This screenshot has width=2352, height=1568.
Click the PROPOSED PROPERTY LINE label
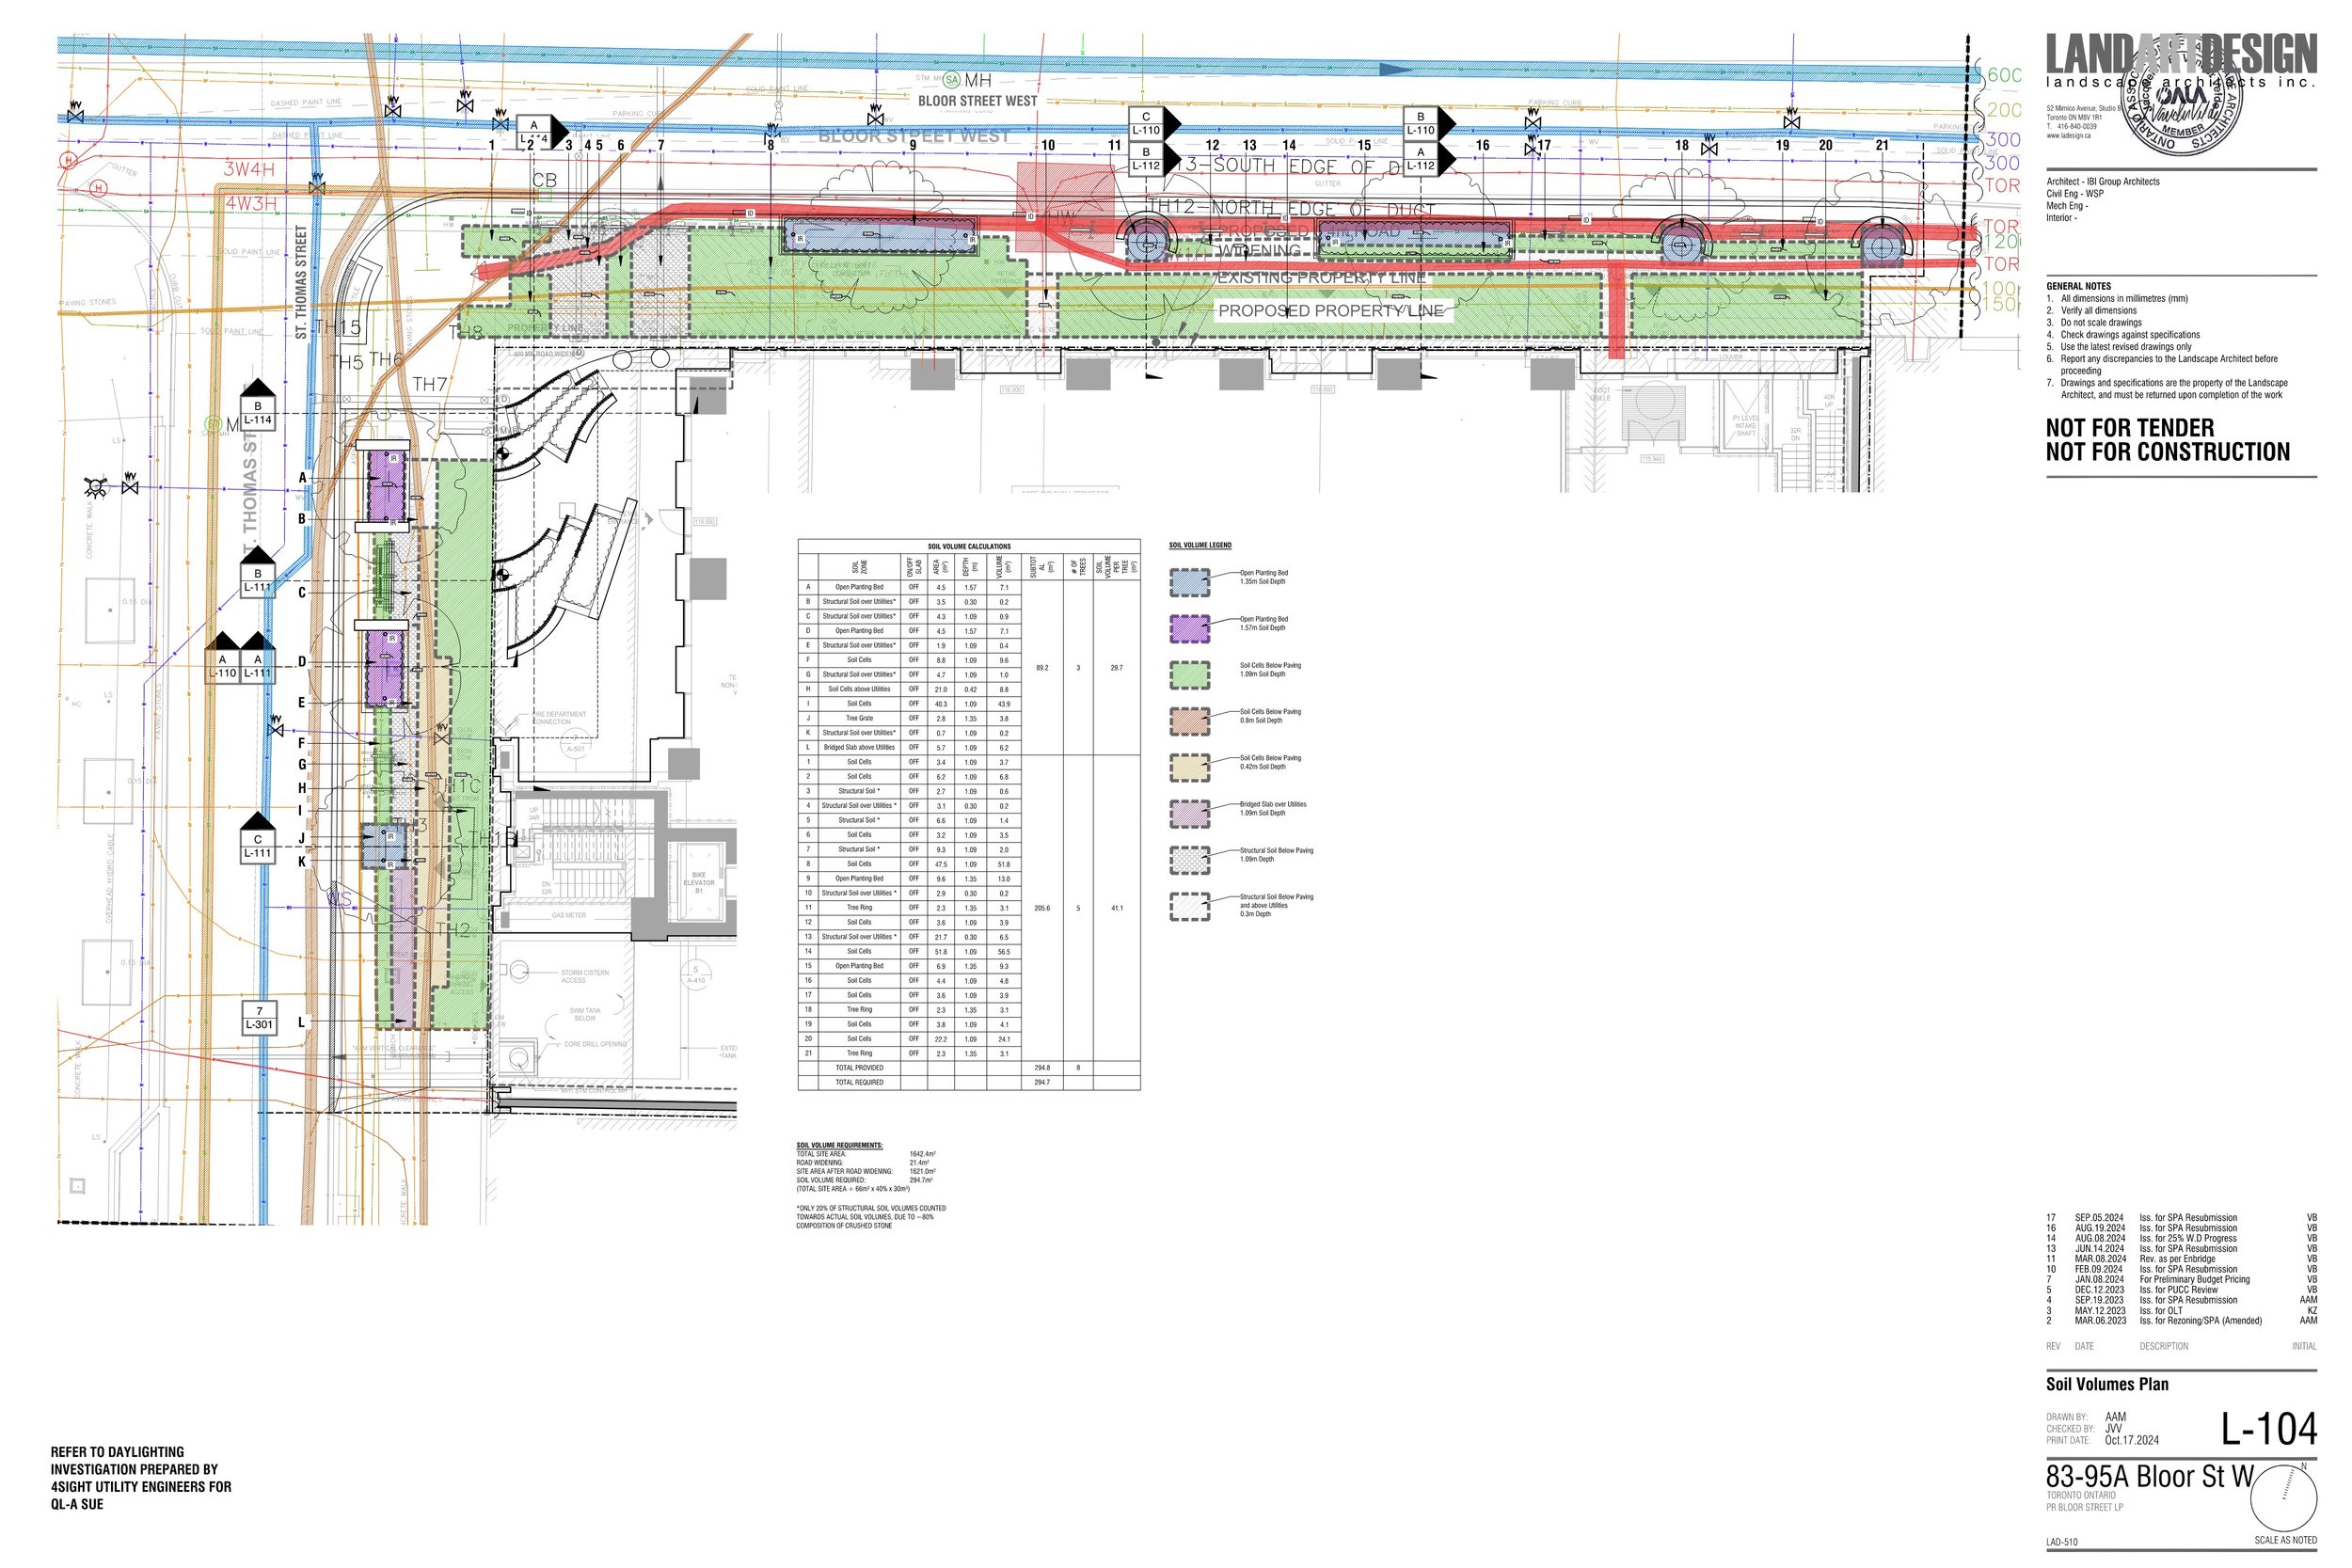(x=1331, y=311)
